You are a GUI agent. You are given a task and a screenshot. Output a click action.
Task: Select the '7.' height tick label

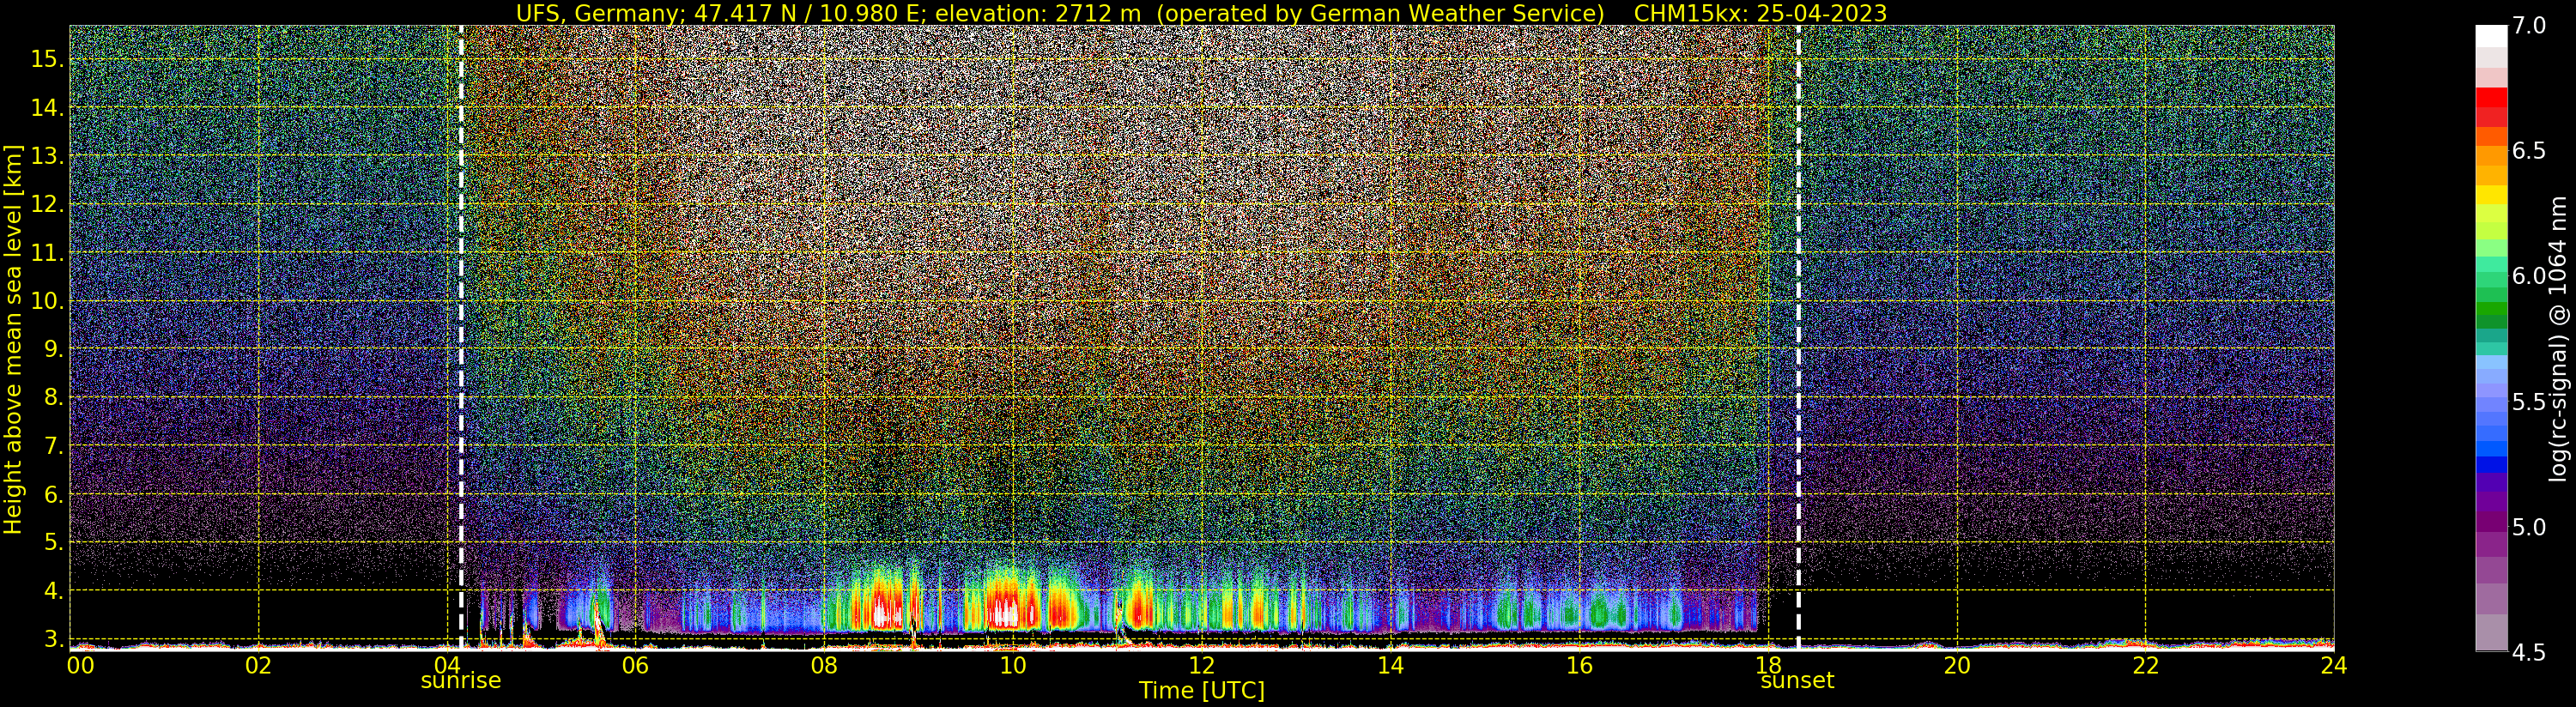pyautogui.click(x=53, y=446)
